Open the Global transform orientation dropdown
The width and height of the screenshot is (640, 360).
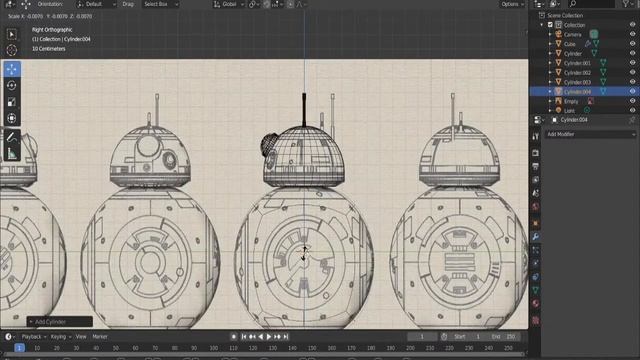coord(229,4)
